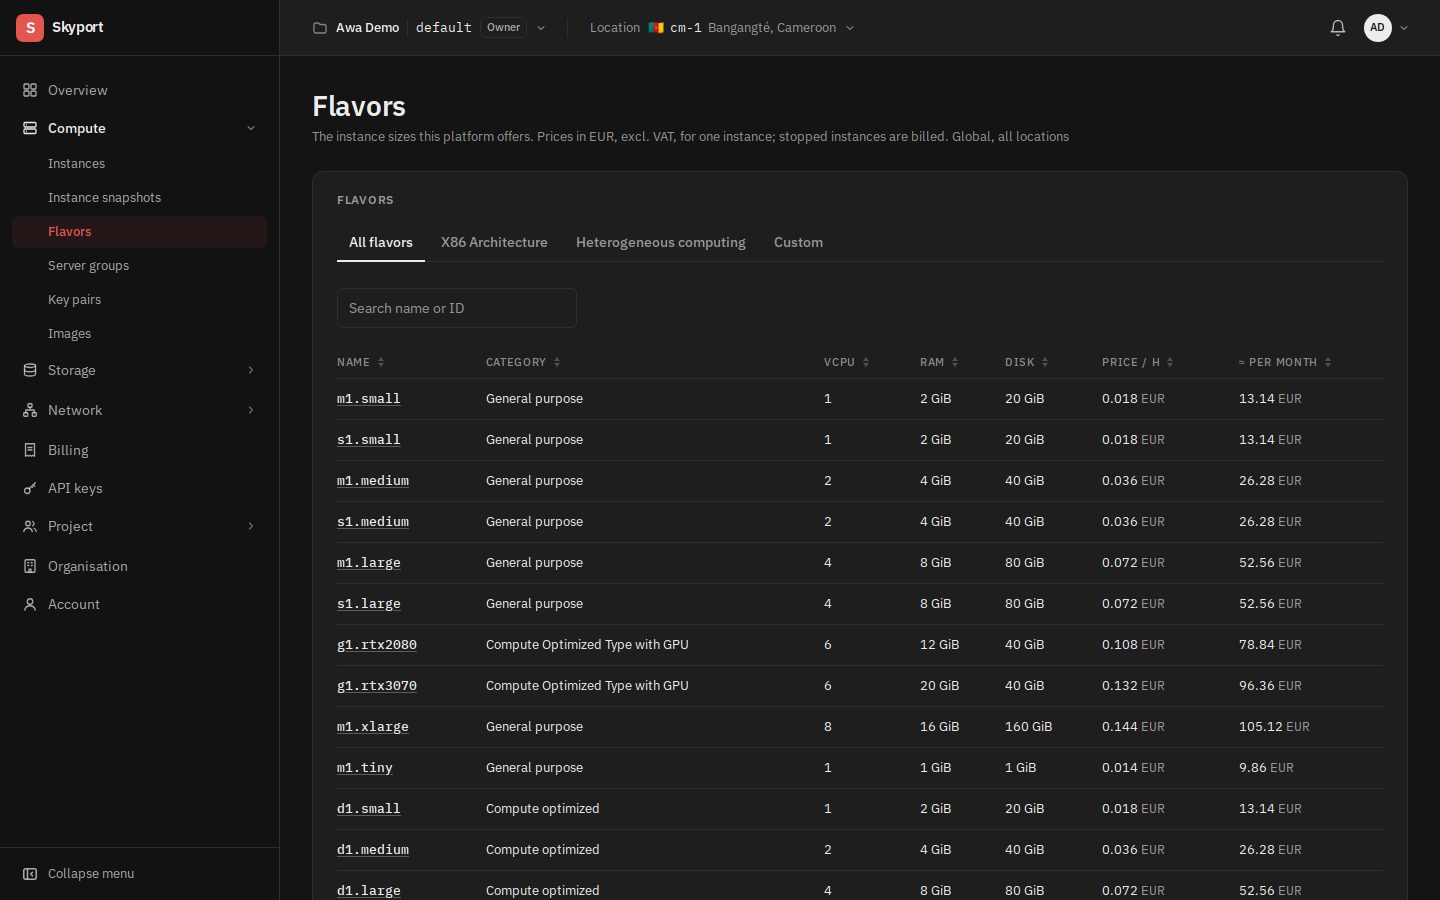Switch to the X86 Architecture tab

pyautogui.click(x=494, y=242)
